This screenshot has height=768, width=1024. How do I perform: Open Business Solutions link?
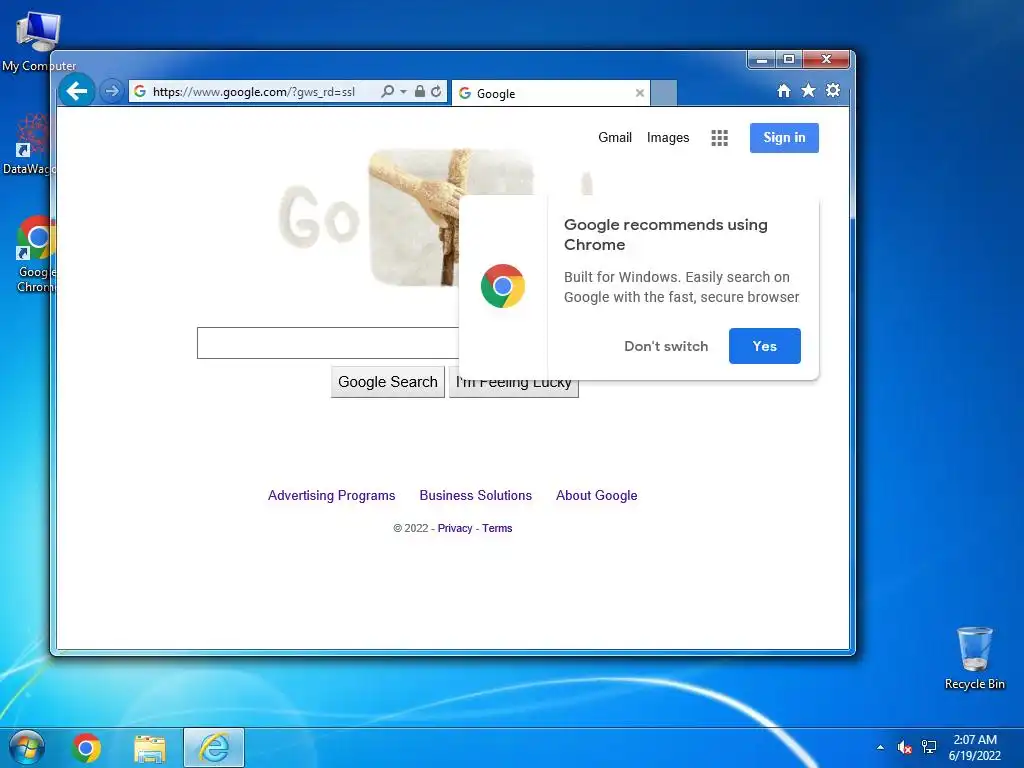pyautogui.click(x=476, y=496)
